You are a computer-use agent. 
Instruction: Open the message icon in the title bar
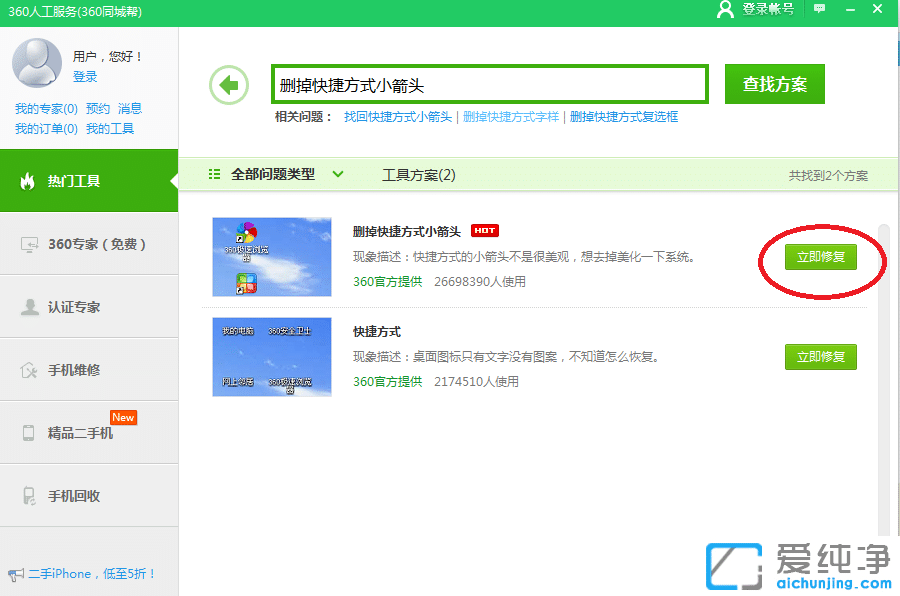[820, 10]
